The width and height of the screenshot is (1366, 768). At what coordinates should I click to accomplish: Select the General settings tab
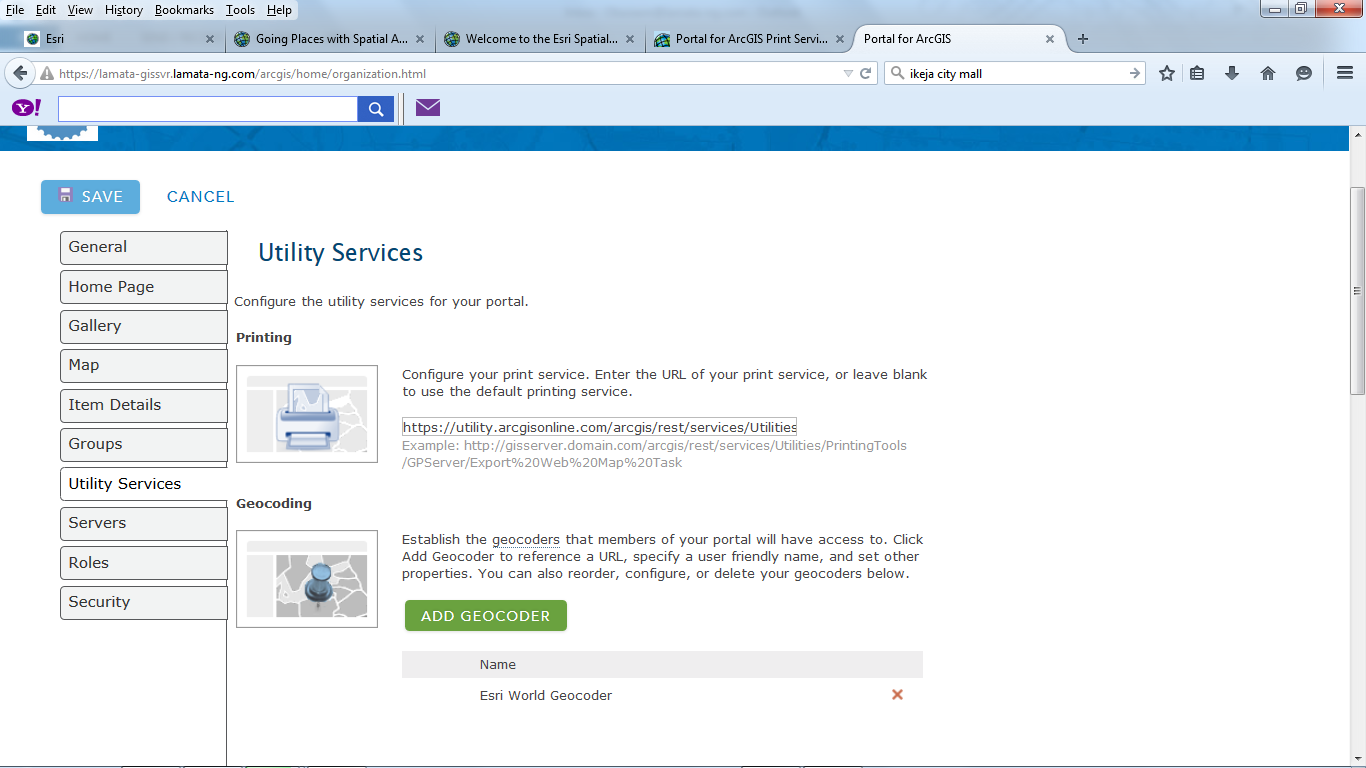point(144,248)
